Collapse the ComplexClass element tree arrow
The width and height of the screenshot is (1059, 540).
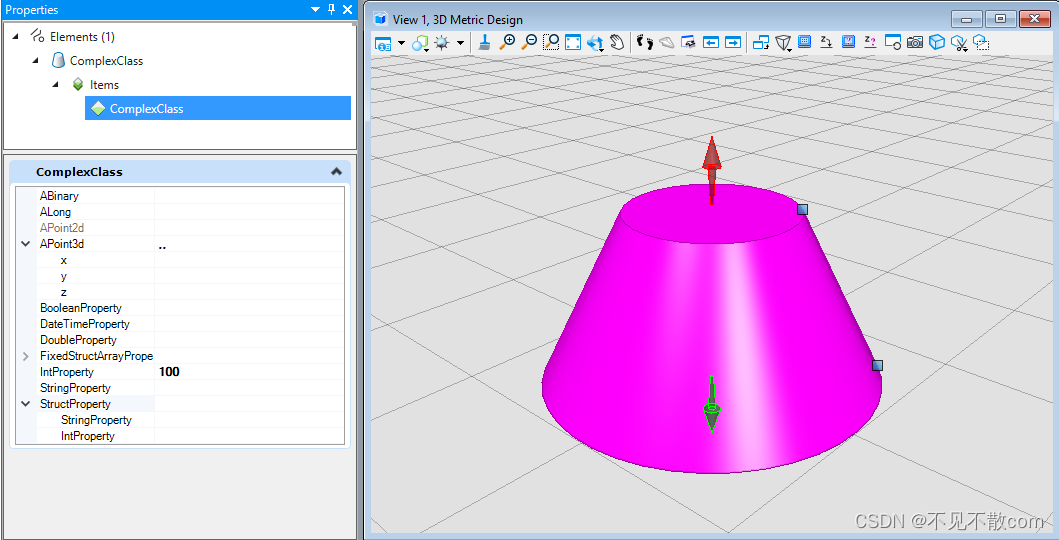pyautogui.click(x=36, y=61)
